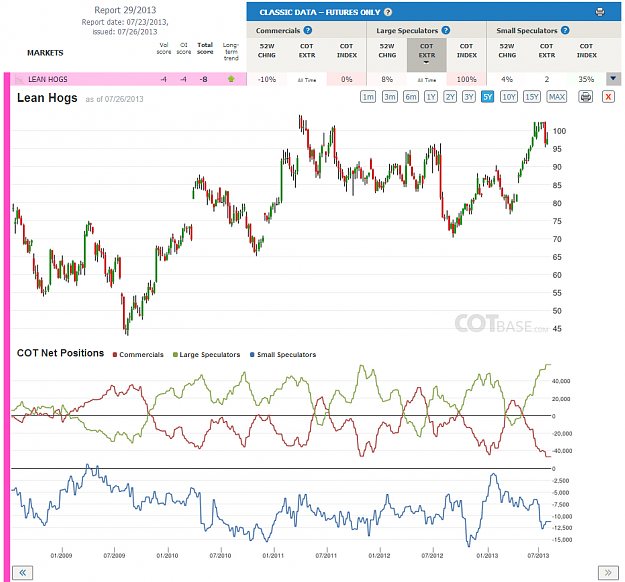This screenshot has width=625, height=582.
Task: Toggle Large Speculators series in legend
Action: 206,355
